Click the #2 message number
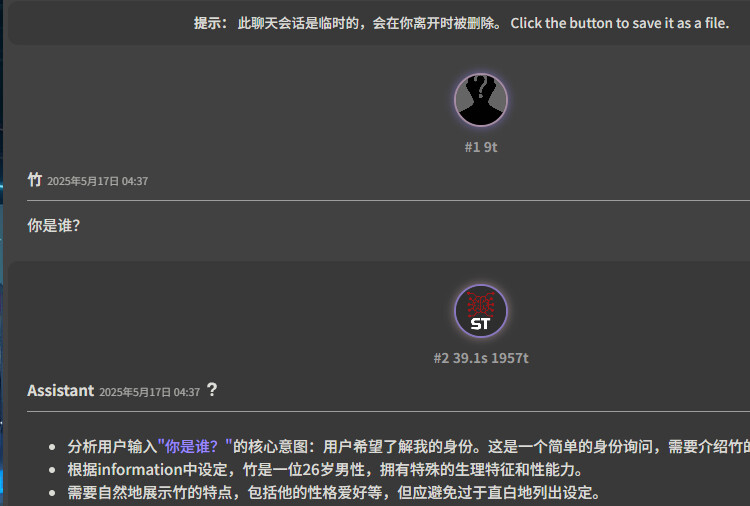The width and height of the screenshot is (750, 506). click(441, 358)
